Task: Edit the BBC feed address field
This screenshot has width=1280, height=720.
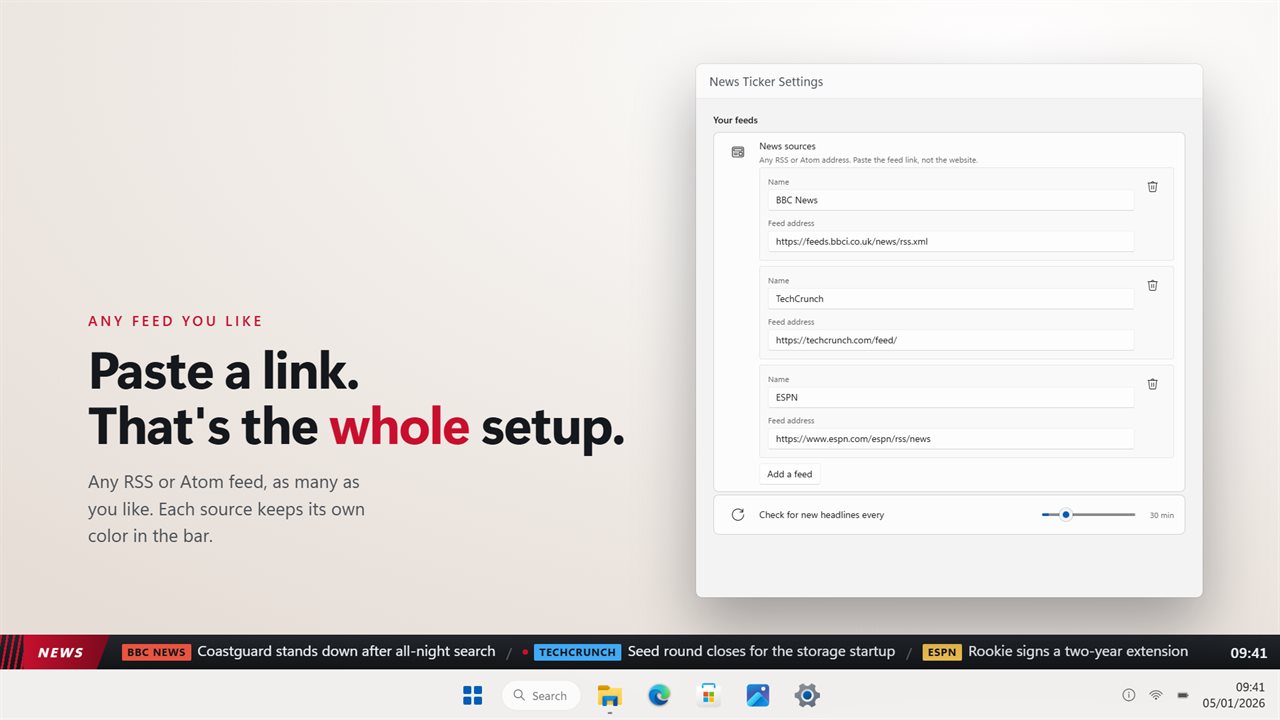Action: (x=951, y=241)
